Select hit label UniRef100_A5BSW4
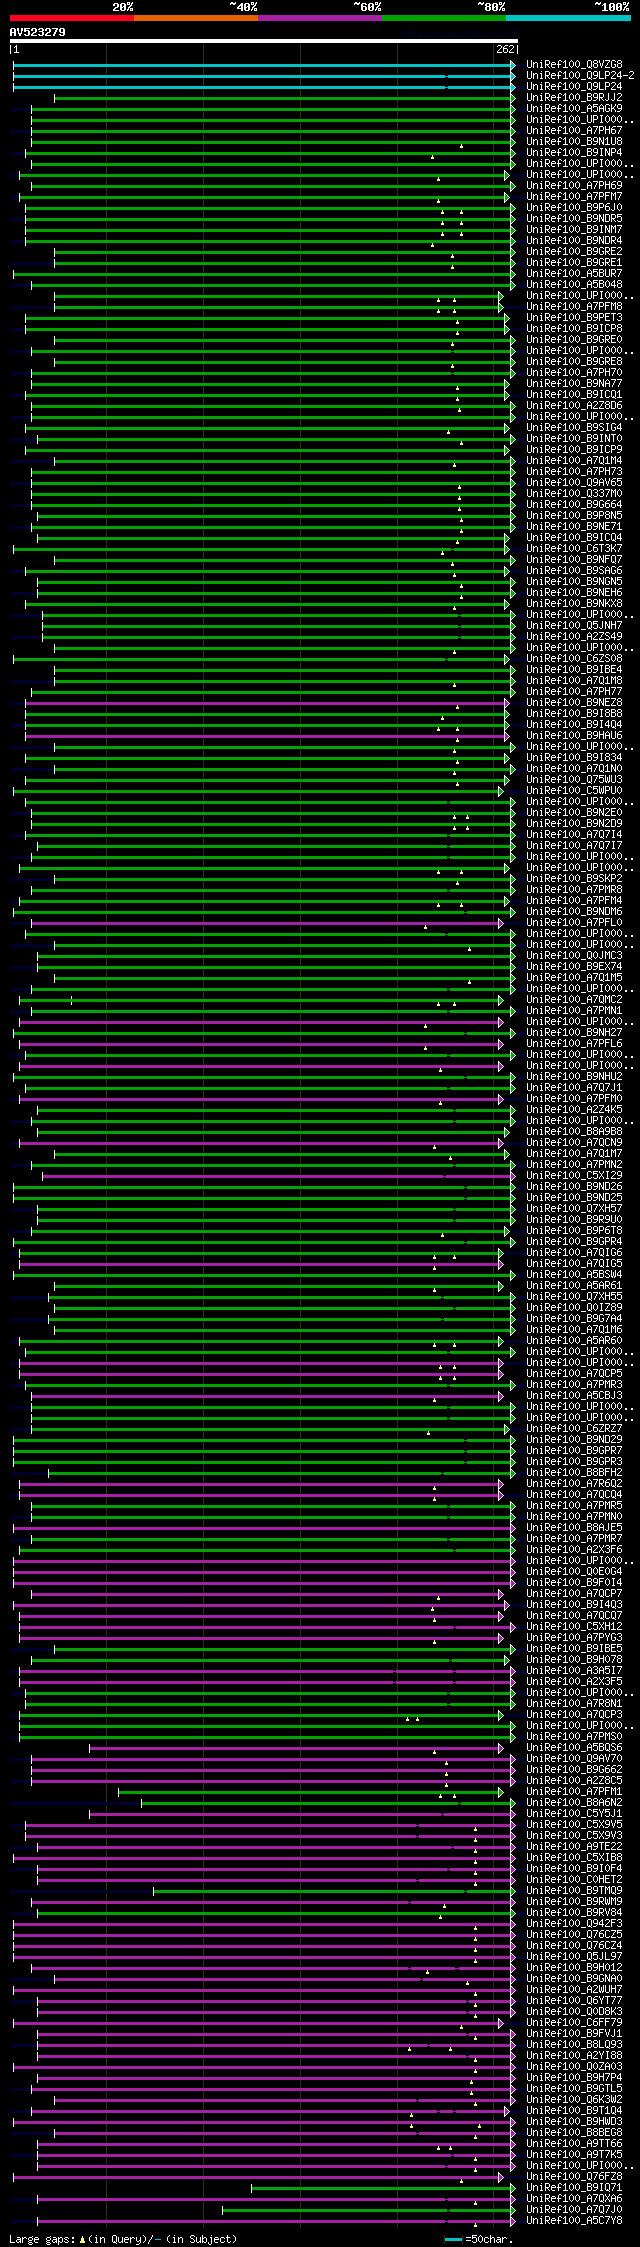This screenshot has width=640, height=2247. (x=574, y=1275)
